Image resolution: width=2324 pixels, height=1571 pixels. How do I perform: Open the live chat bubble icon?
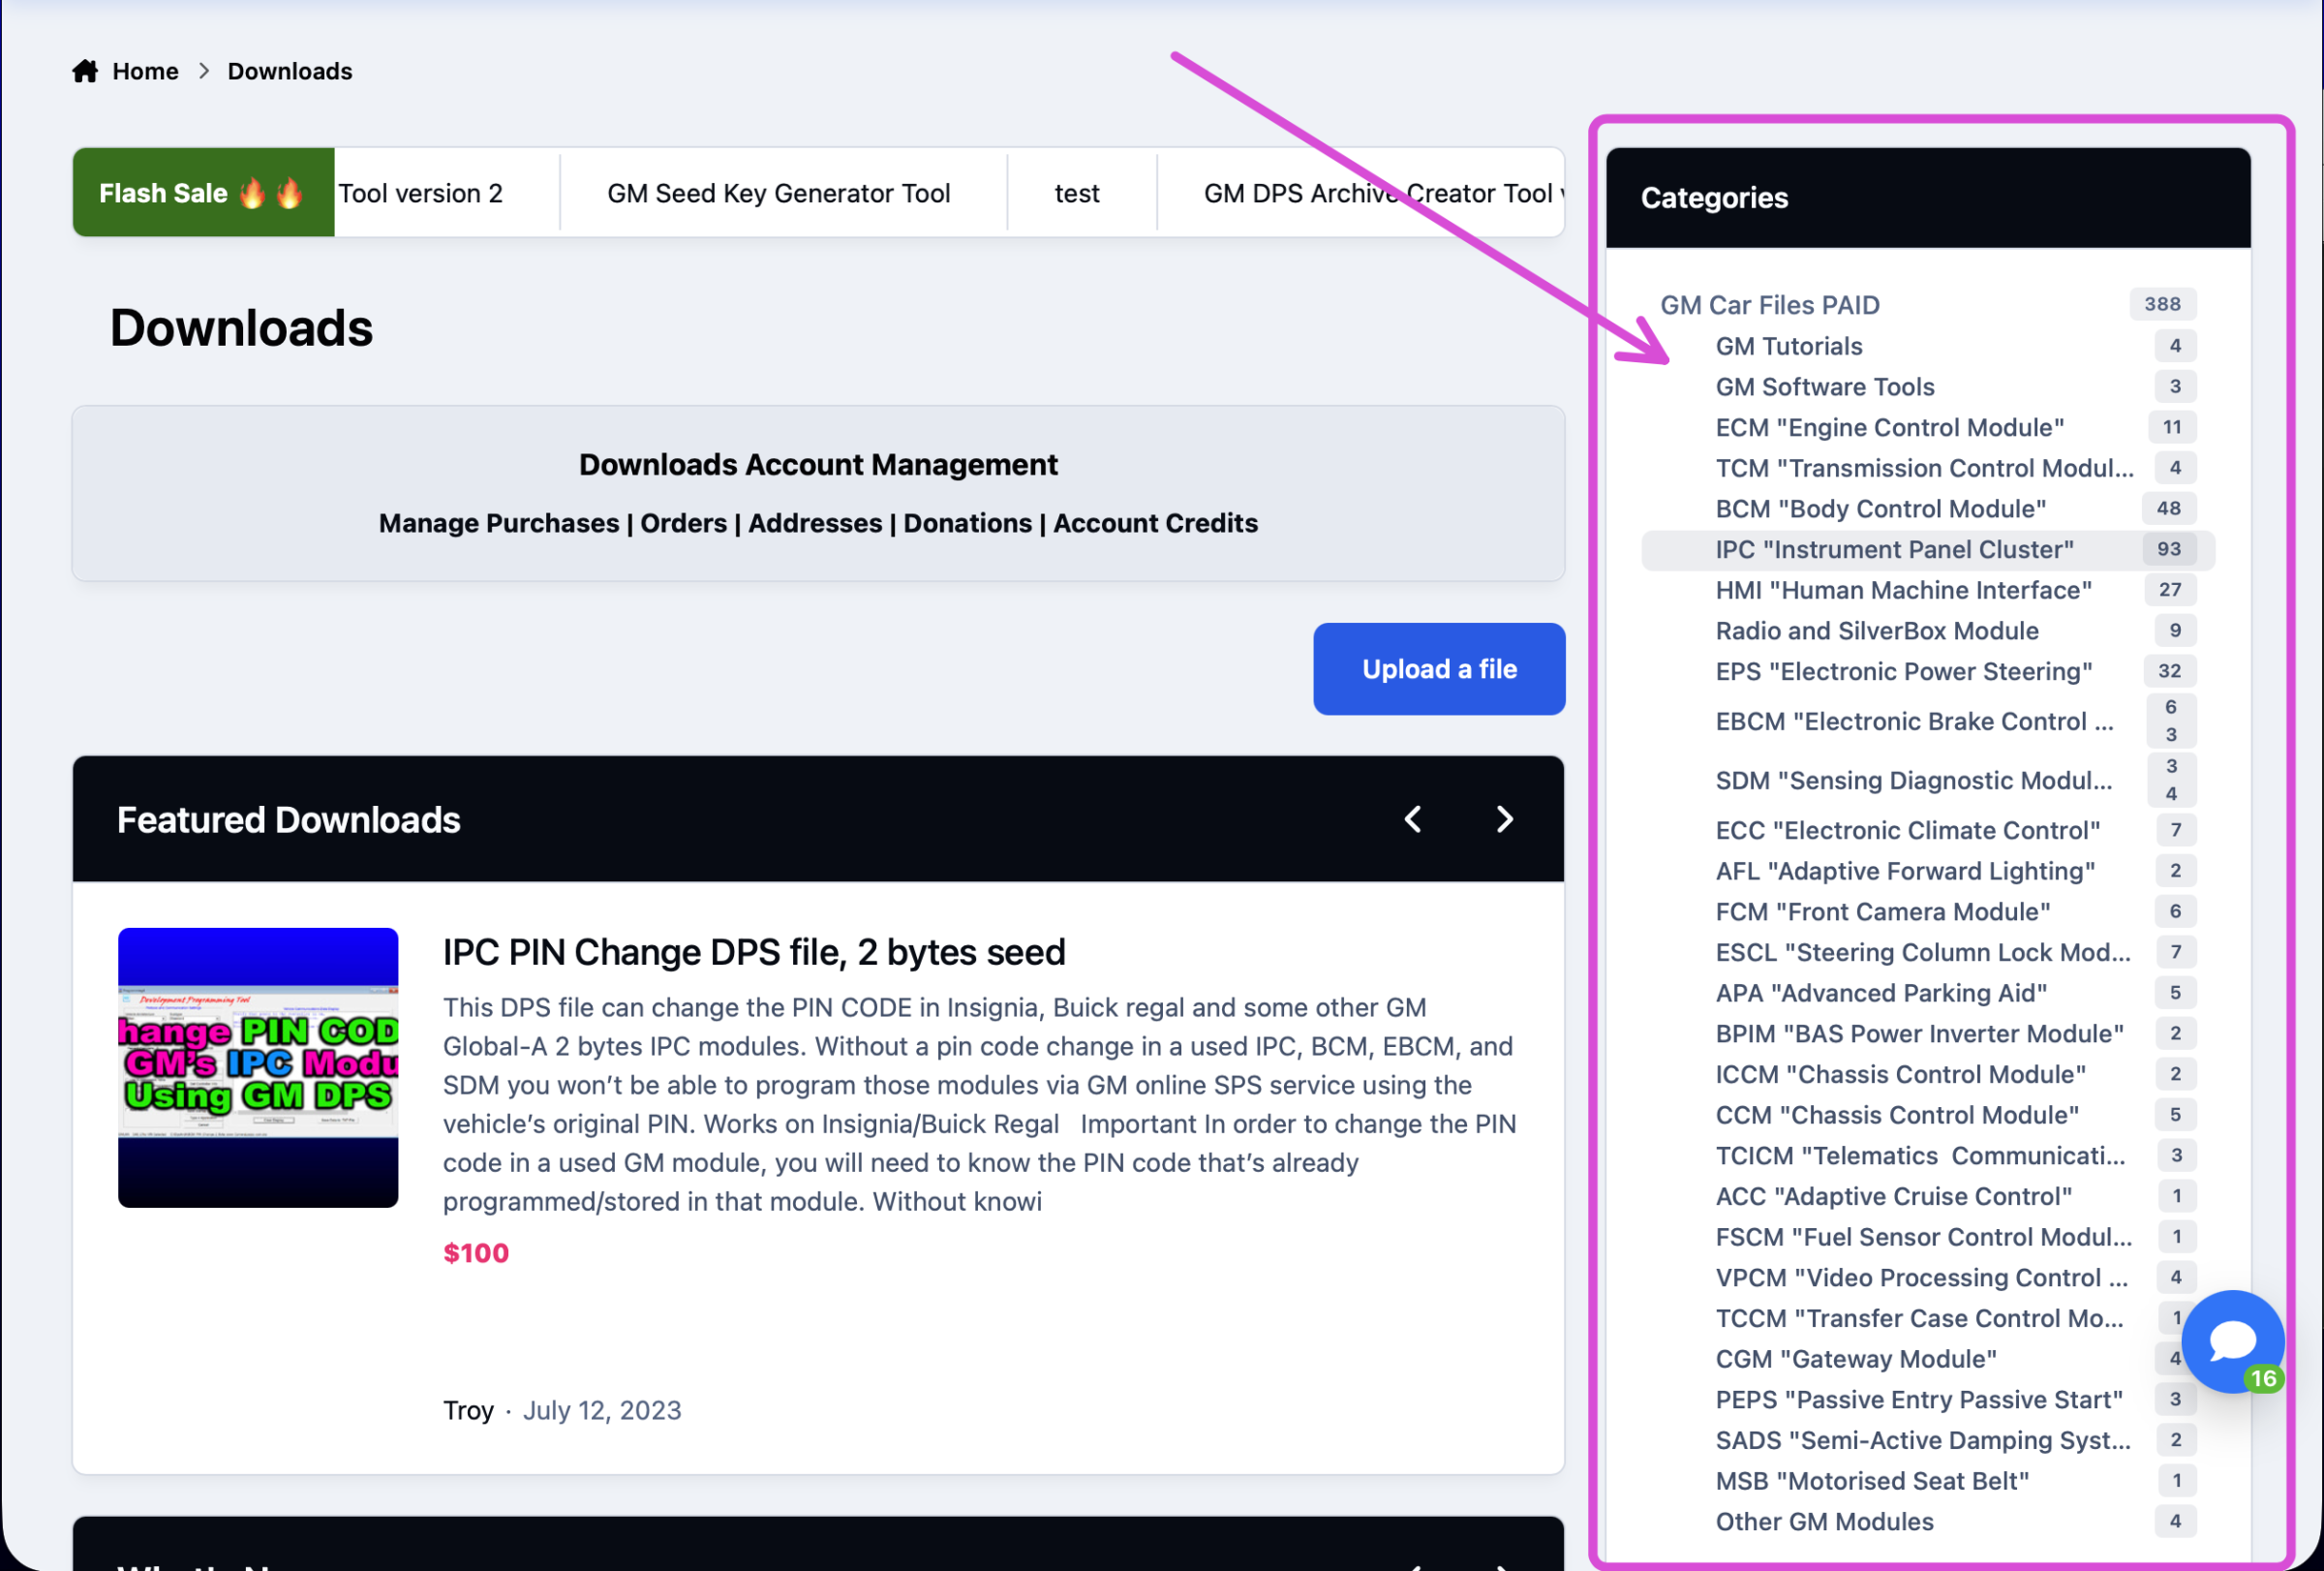(x=2232, y=1341)
